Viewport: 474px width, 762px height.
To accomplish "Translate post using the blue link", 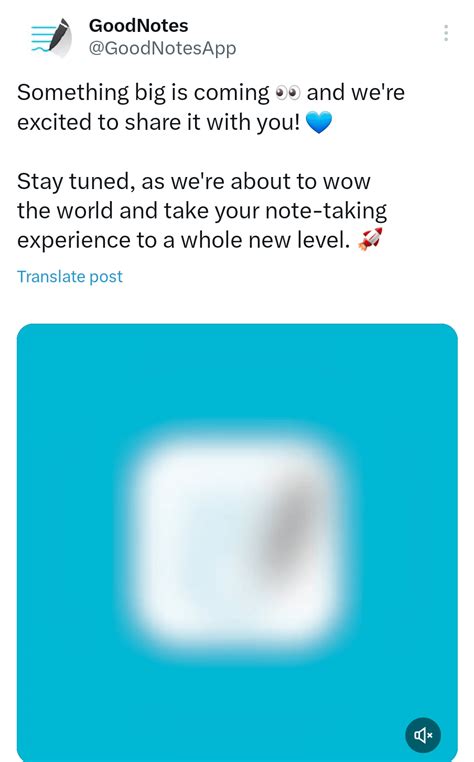I will click(x=70, y=277).
